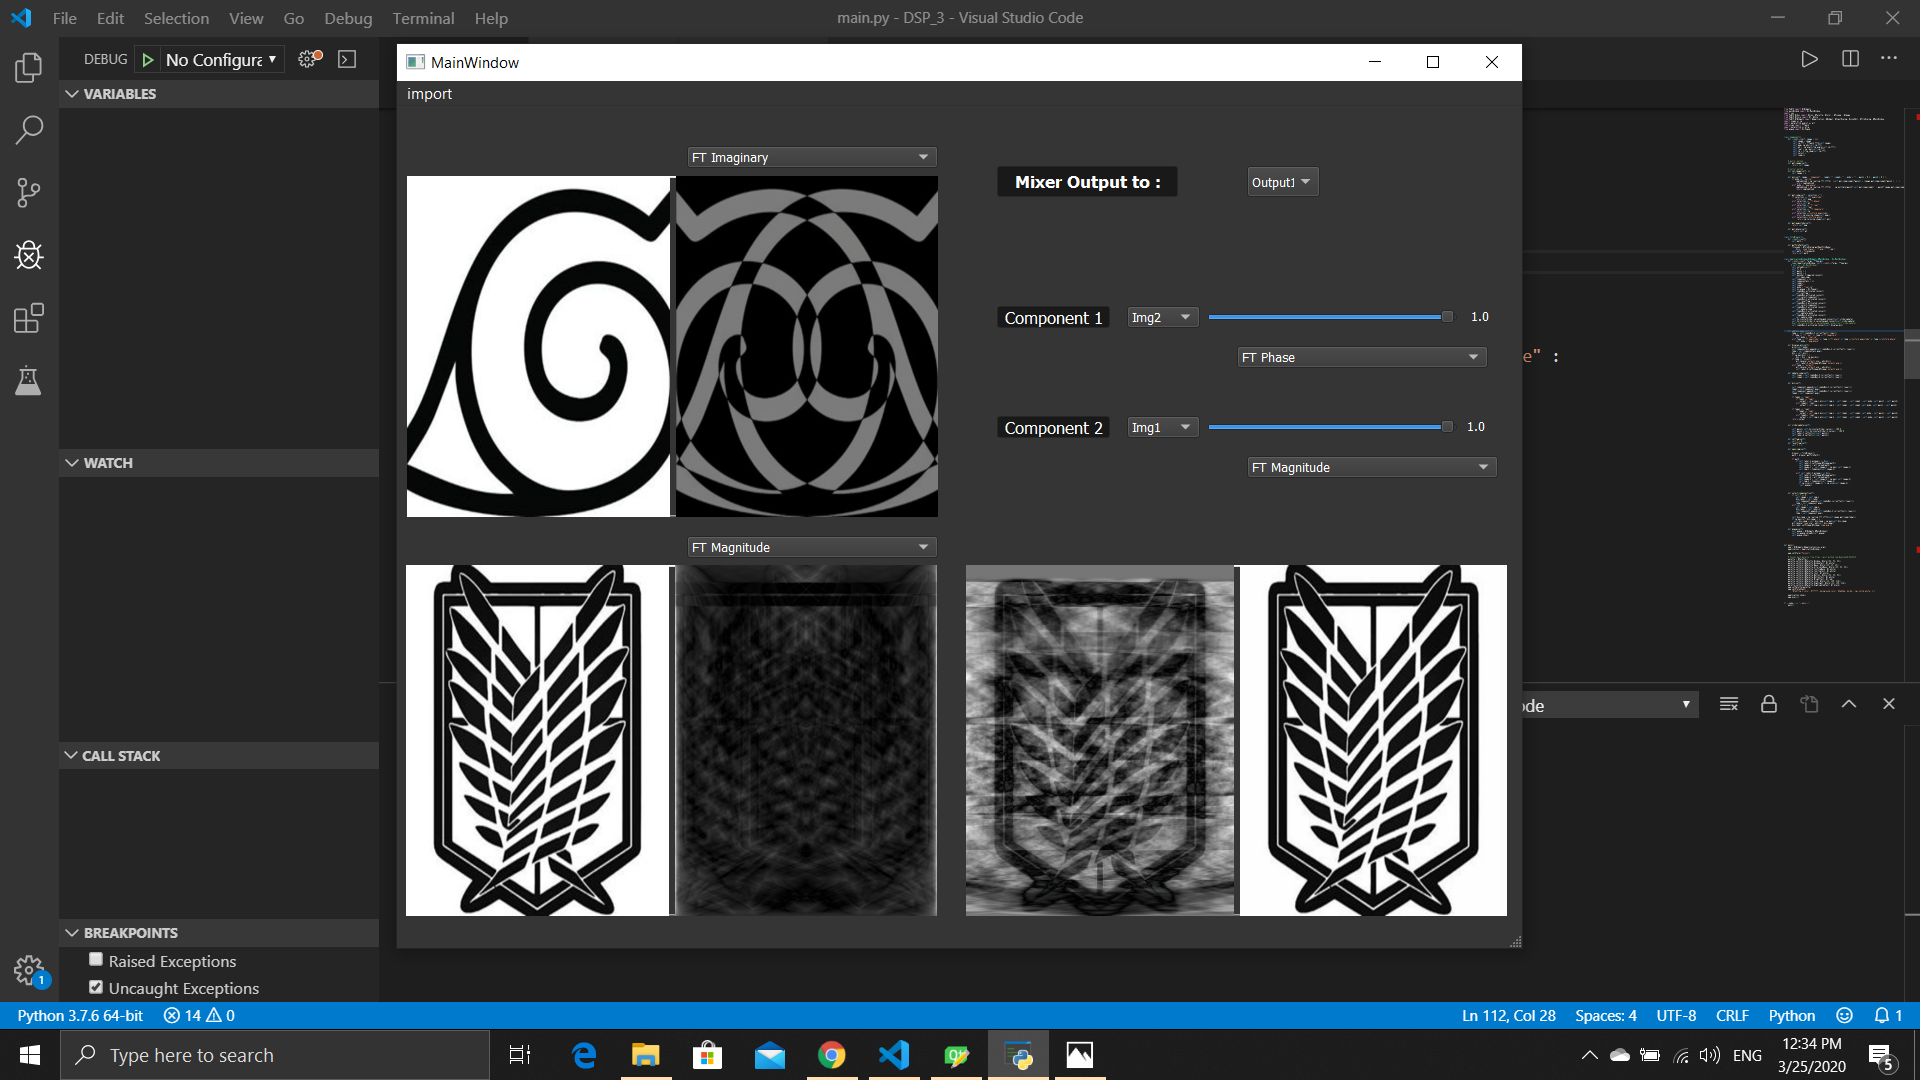Click the errors and warnings count in status bar
Screen dimensions: 1920x1080
click(x=199, y=1015)
